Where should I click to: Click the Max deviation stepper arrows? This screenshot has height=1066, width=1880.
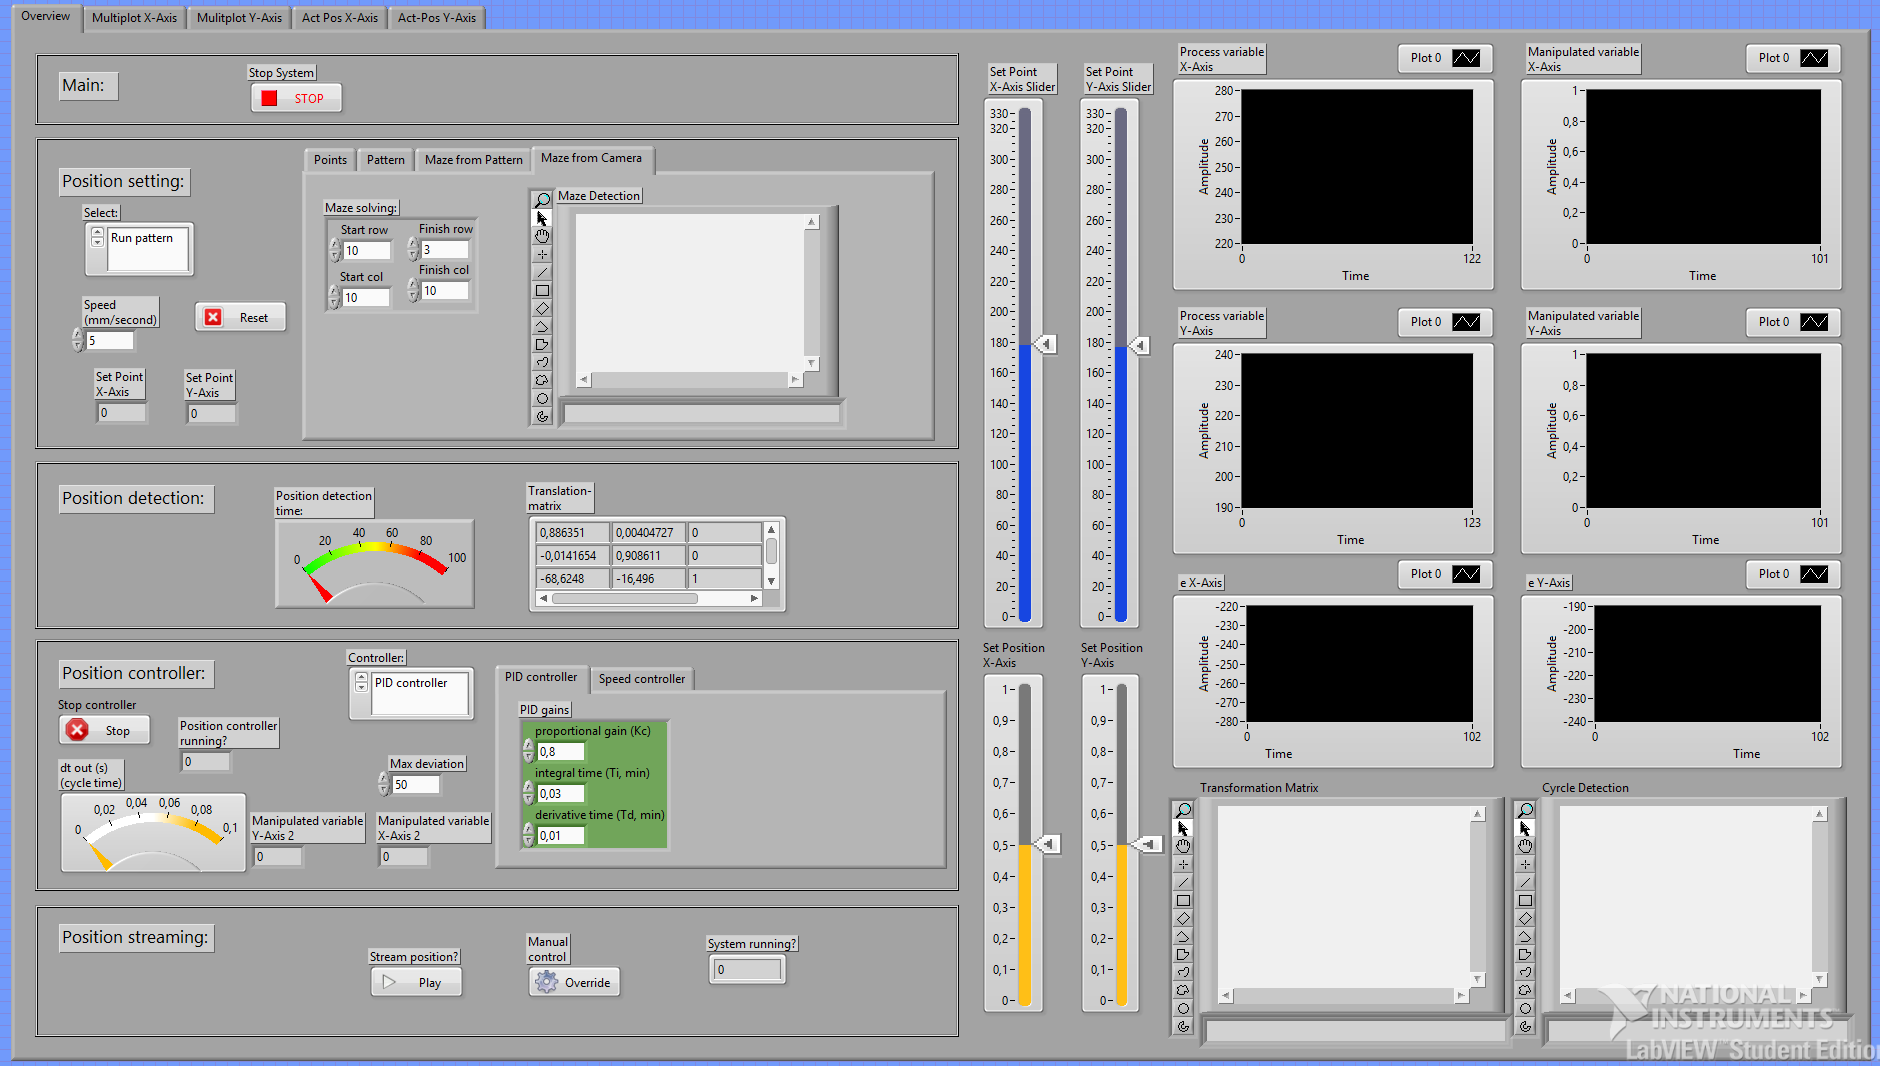384,784
